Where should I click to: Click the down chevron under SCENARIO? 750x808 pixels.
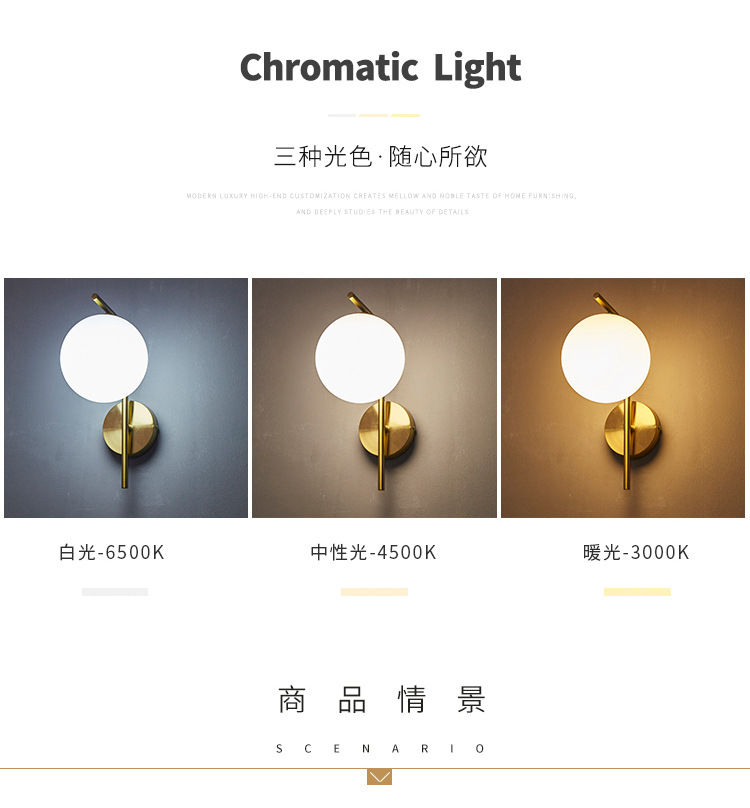379,777
